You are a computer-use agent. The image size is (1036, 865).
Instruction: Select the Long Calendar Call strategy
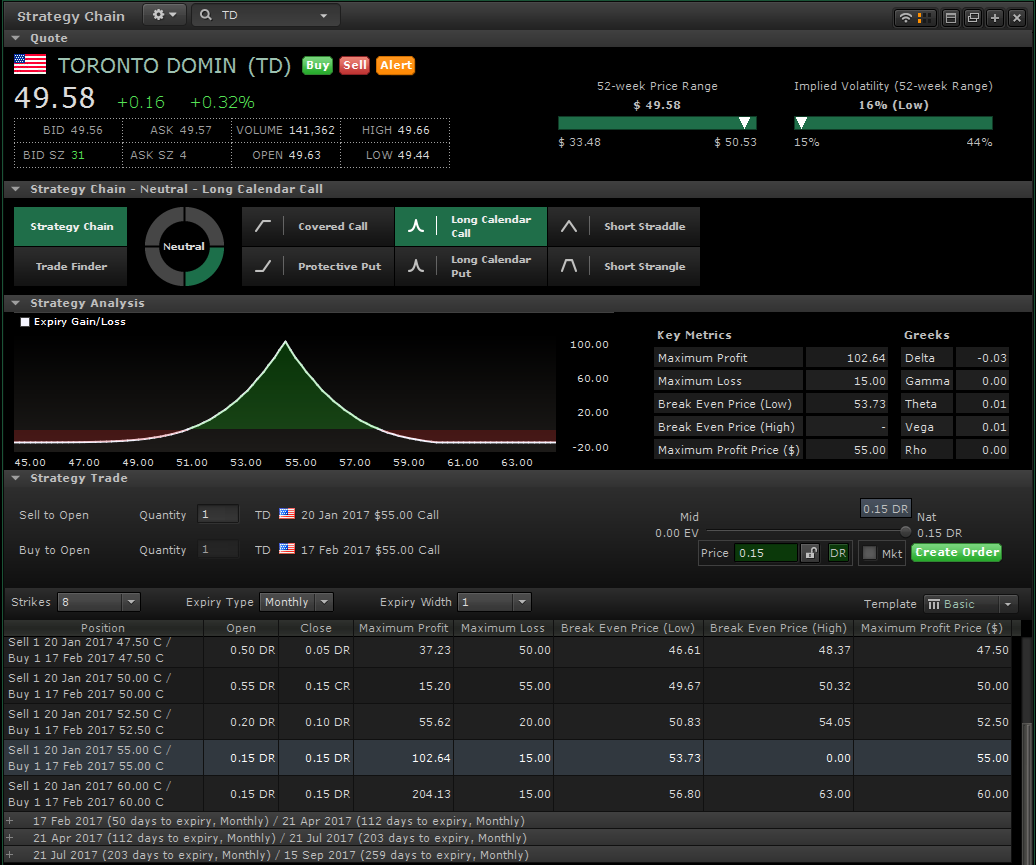(470, 226)
